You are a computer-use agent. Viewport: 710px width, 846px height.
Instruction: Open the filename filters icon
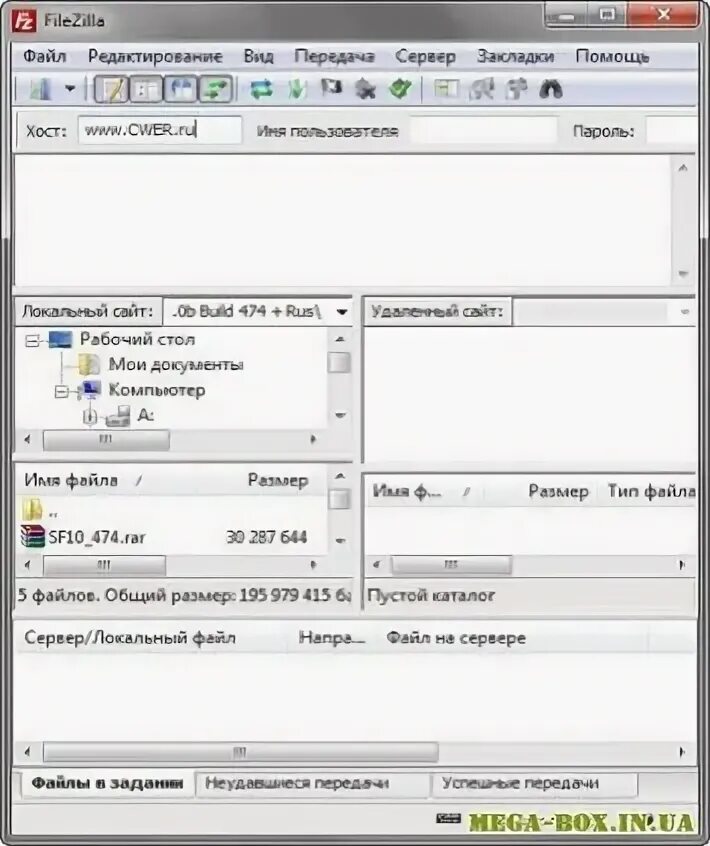[x=446, y=89]
